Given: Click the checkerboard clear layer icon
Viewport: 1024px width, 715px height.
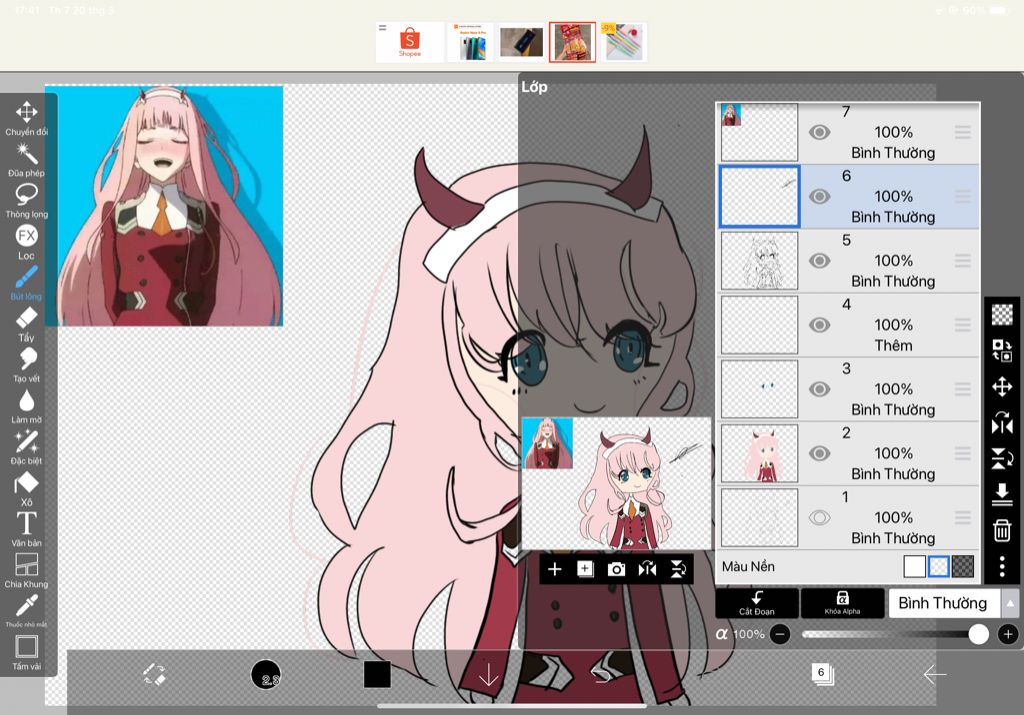Looking at the screenshot, I should coord(1002,314).
